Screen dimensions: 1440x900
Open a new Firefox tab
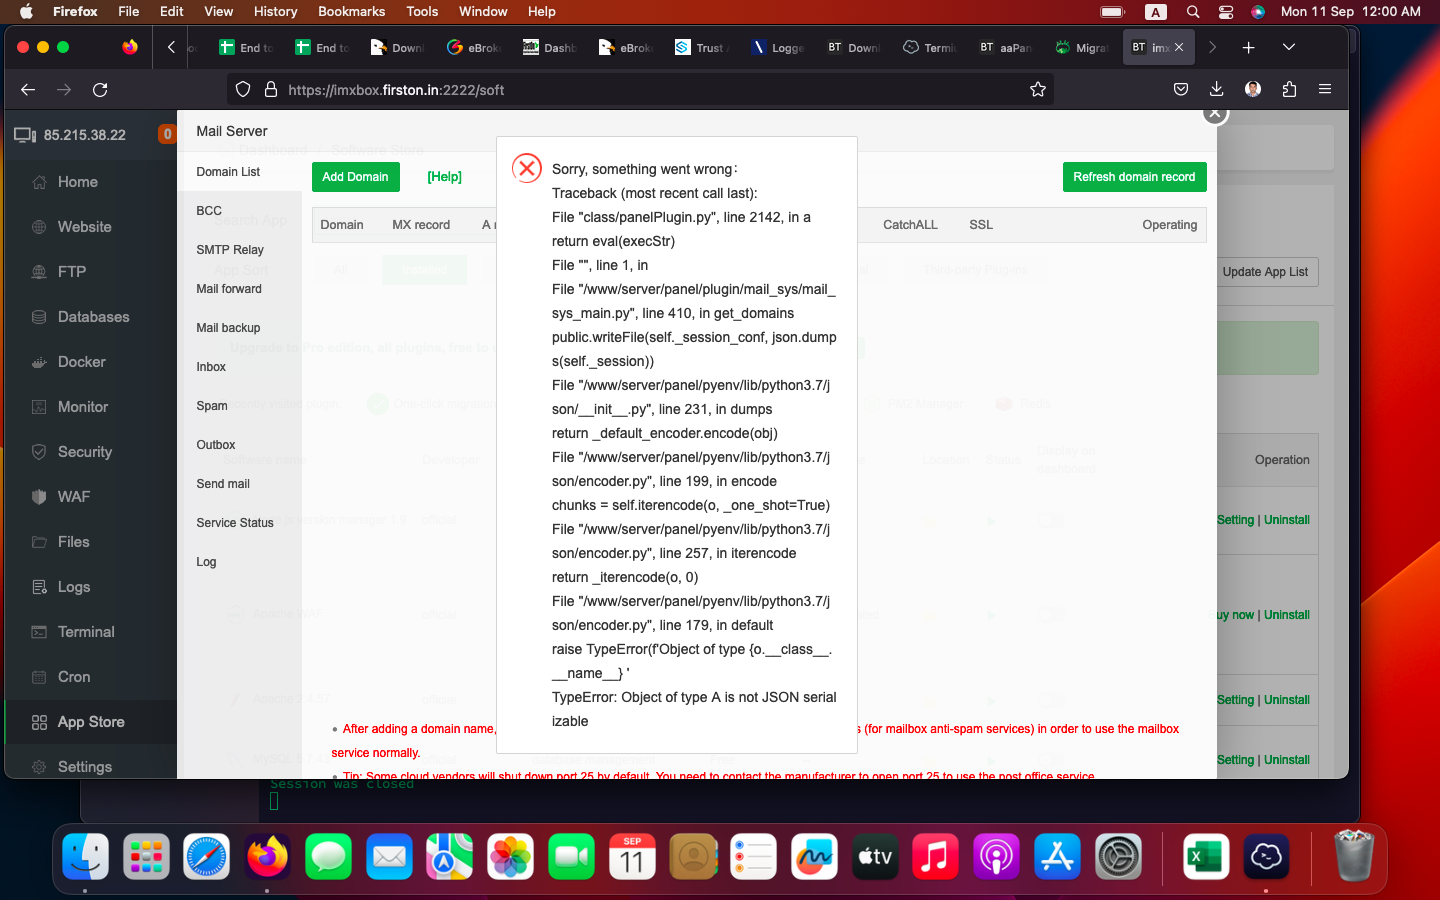tap(1248, 47)
